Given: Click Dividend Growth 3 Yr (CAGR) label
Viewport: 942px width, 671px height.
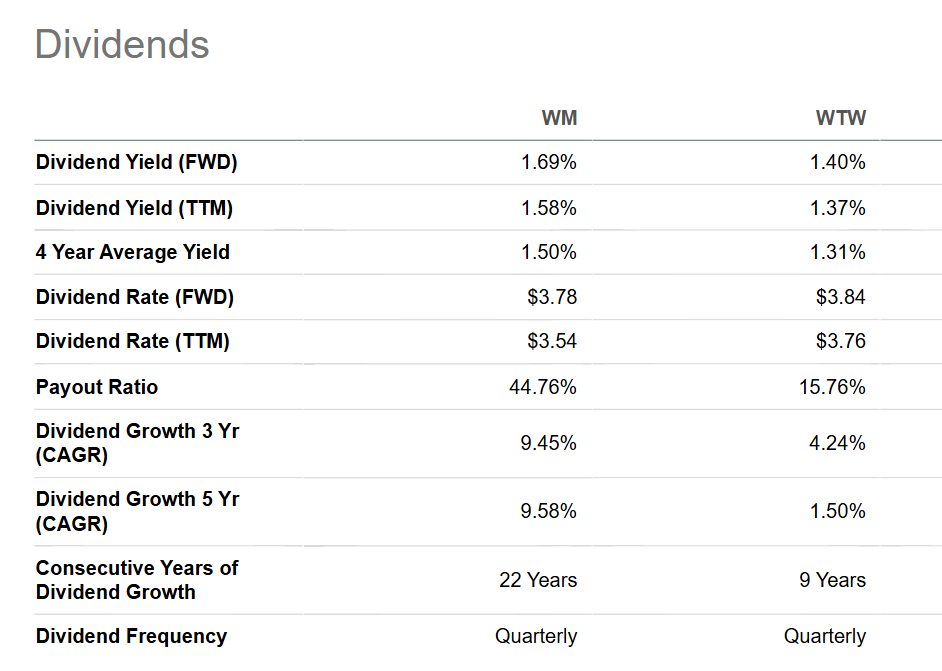Looking at the screenshot, I should pos(138,443).
